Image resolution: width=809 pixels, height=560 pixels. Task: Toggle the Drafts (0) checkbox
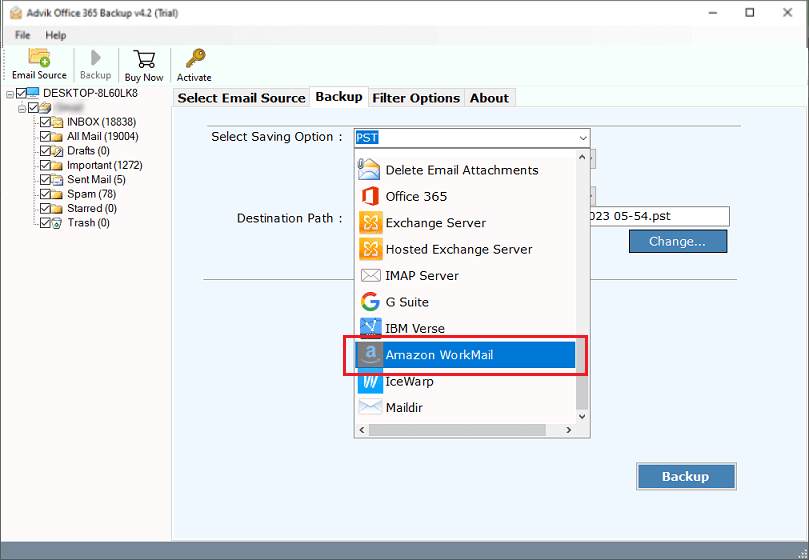45,151
